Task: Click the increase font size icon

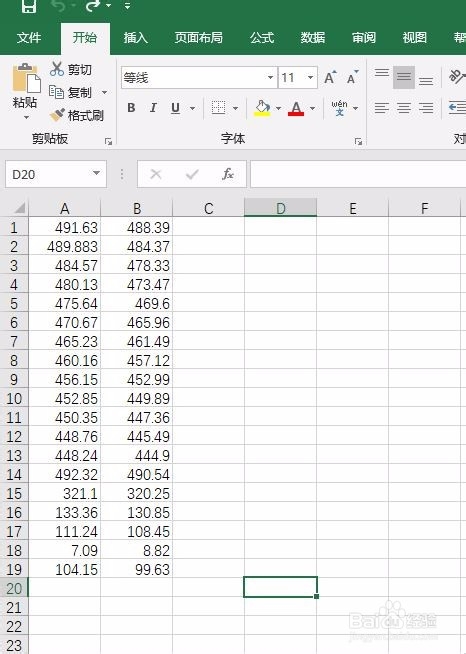Action: [x=330, y=78]
